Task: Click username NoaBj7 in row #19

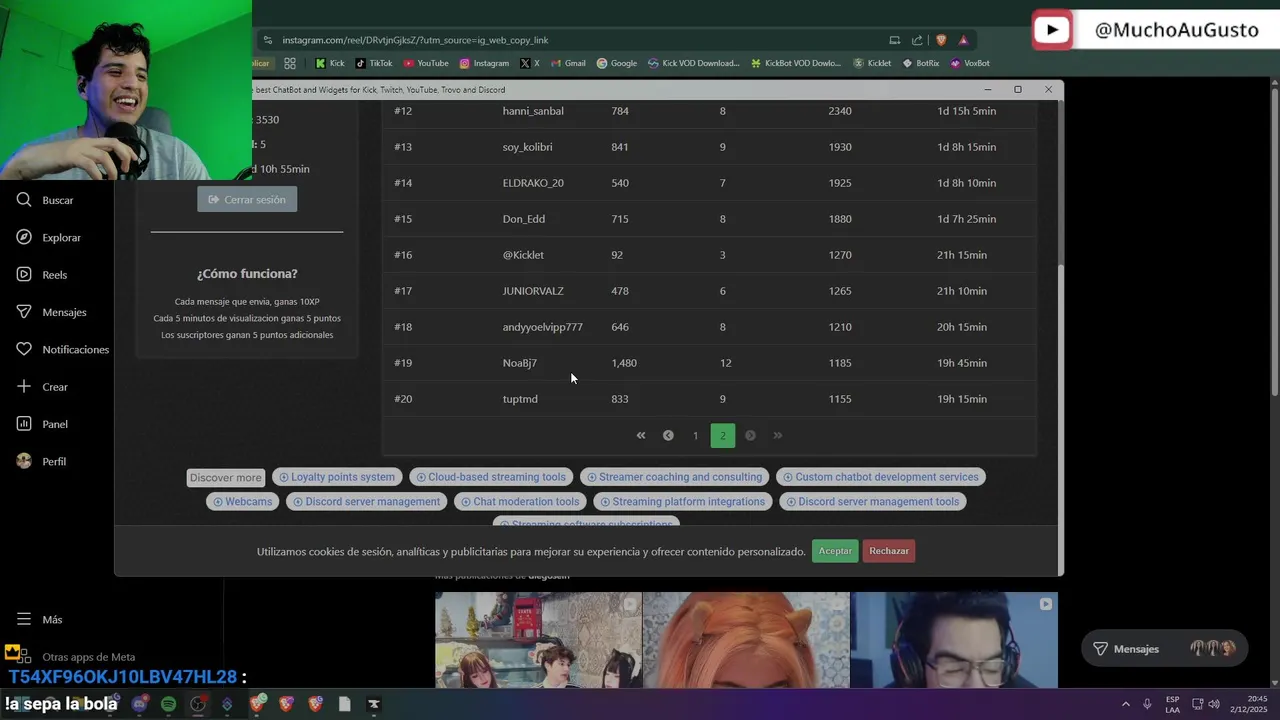Action: pos(520,363)
